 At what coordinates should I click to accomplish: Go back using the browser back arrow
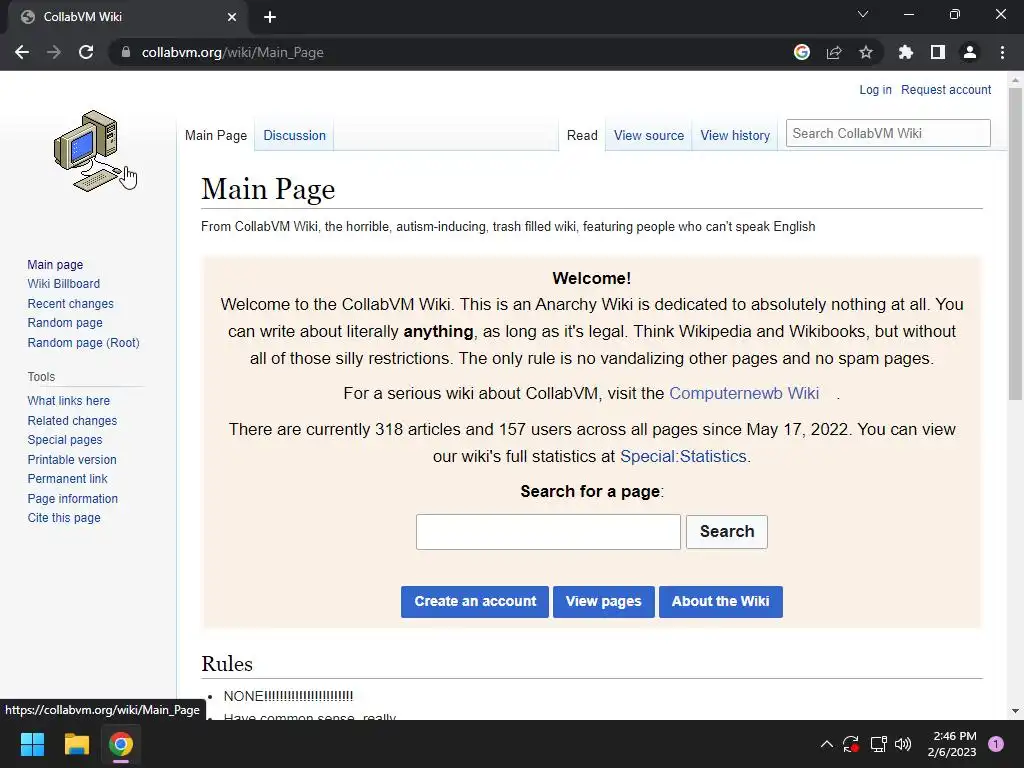(x=22, y=52)
